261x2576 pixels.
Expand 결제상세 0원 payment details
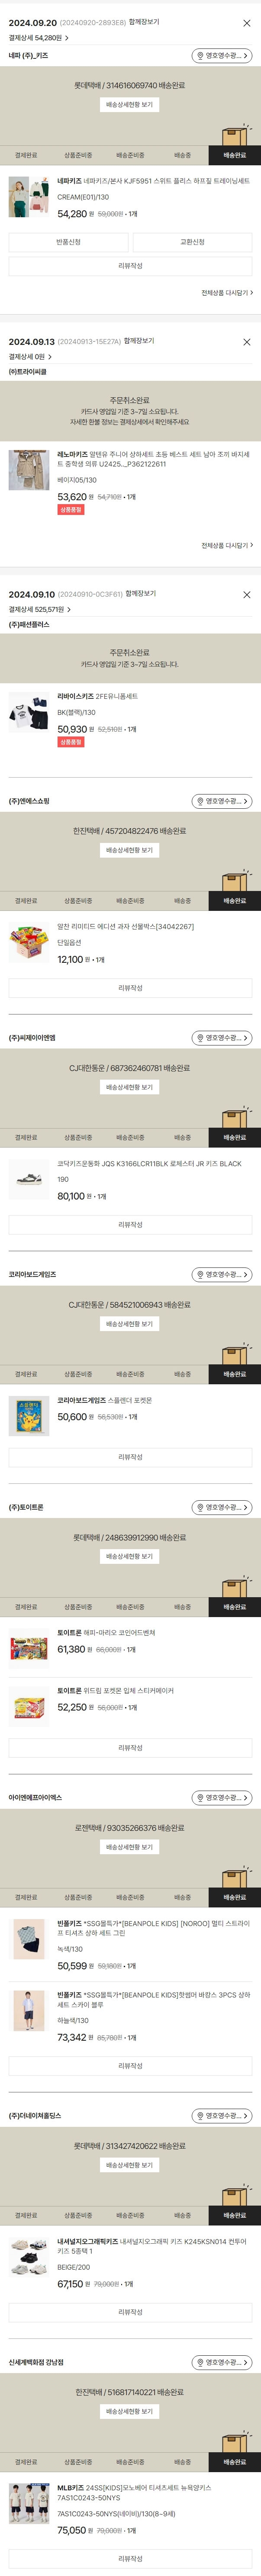pyautogui.click(x=30, y=356)
